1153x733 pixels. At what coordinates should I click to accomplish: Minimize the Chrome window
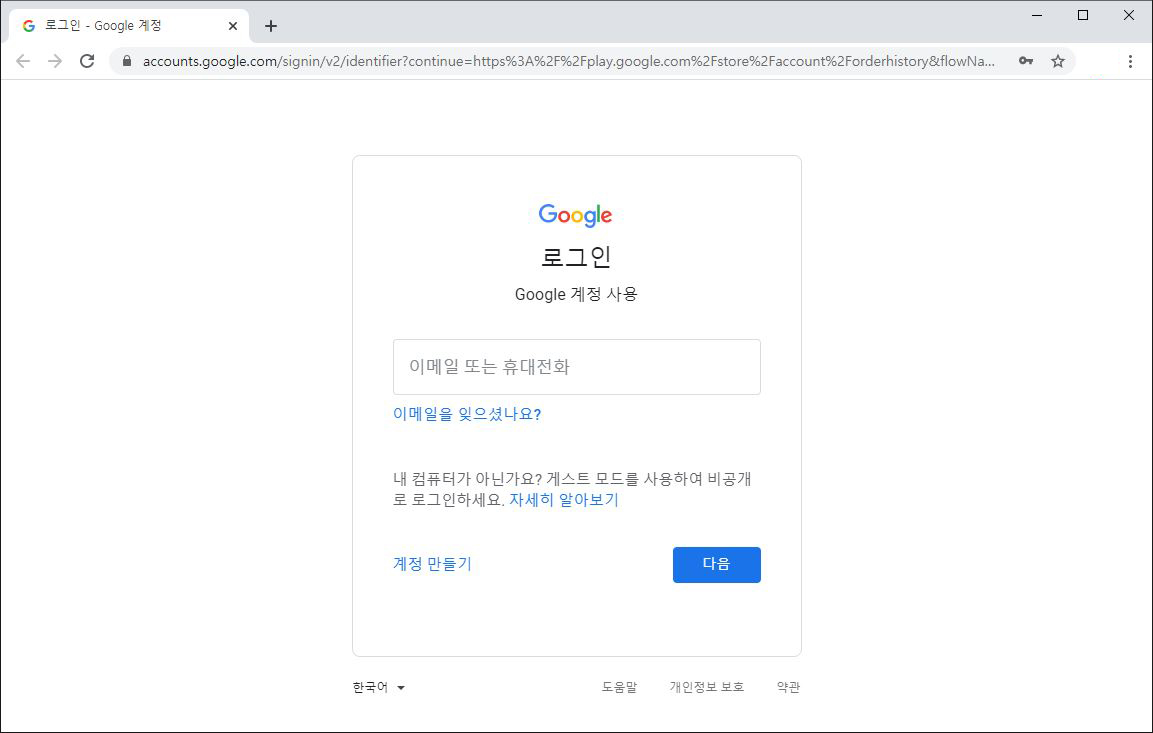pyautogui.click(x=1037, y=15)
